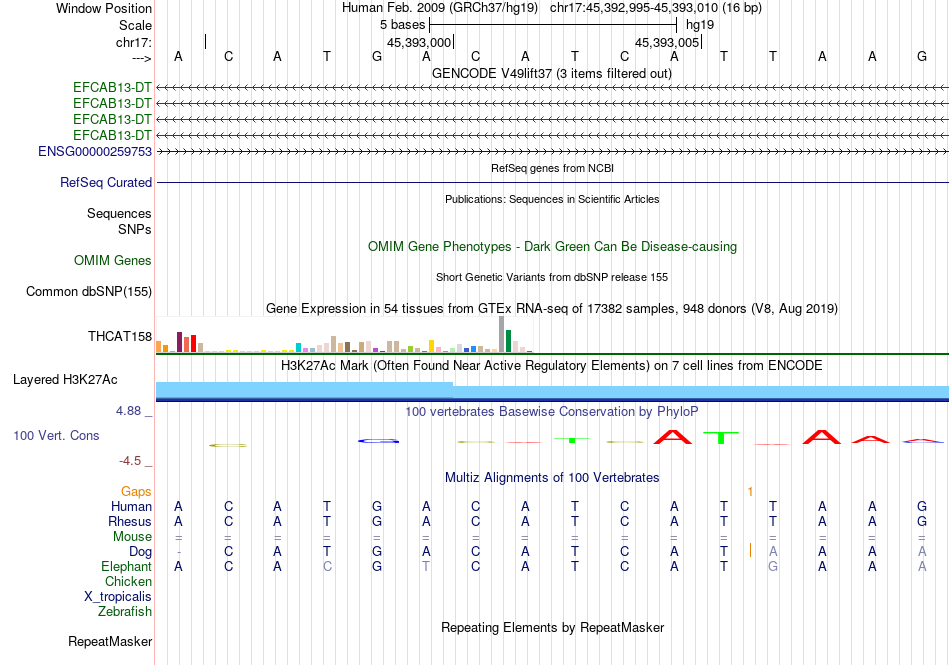The width and height of the screenshot is (950, 665).
Task: Click the tallest gray bar in THCAT158 chart
Action: (x=502, y=334)
